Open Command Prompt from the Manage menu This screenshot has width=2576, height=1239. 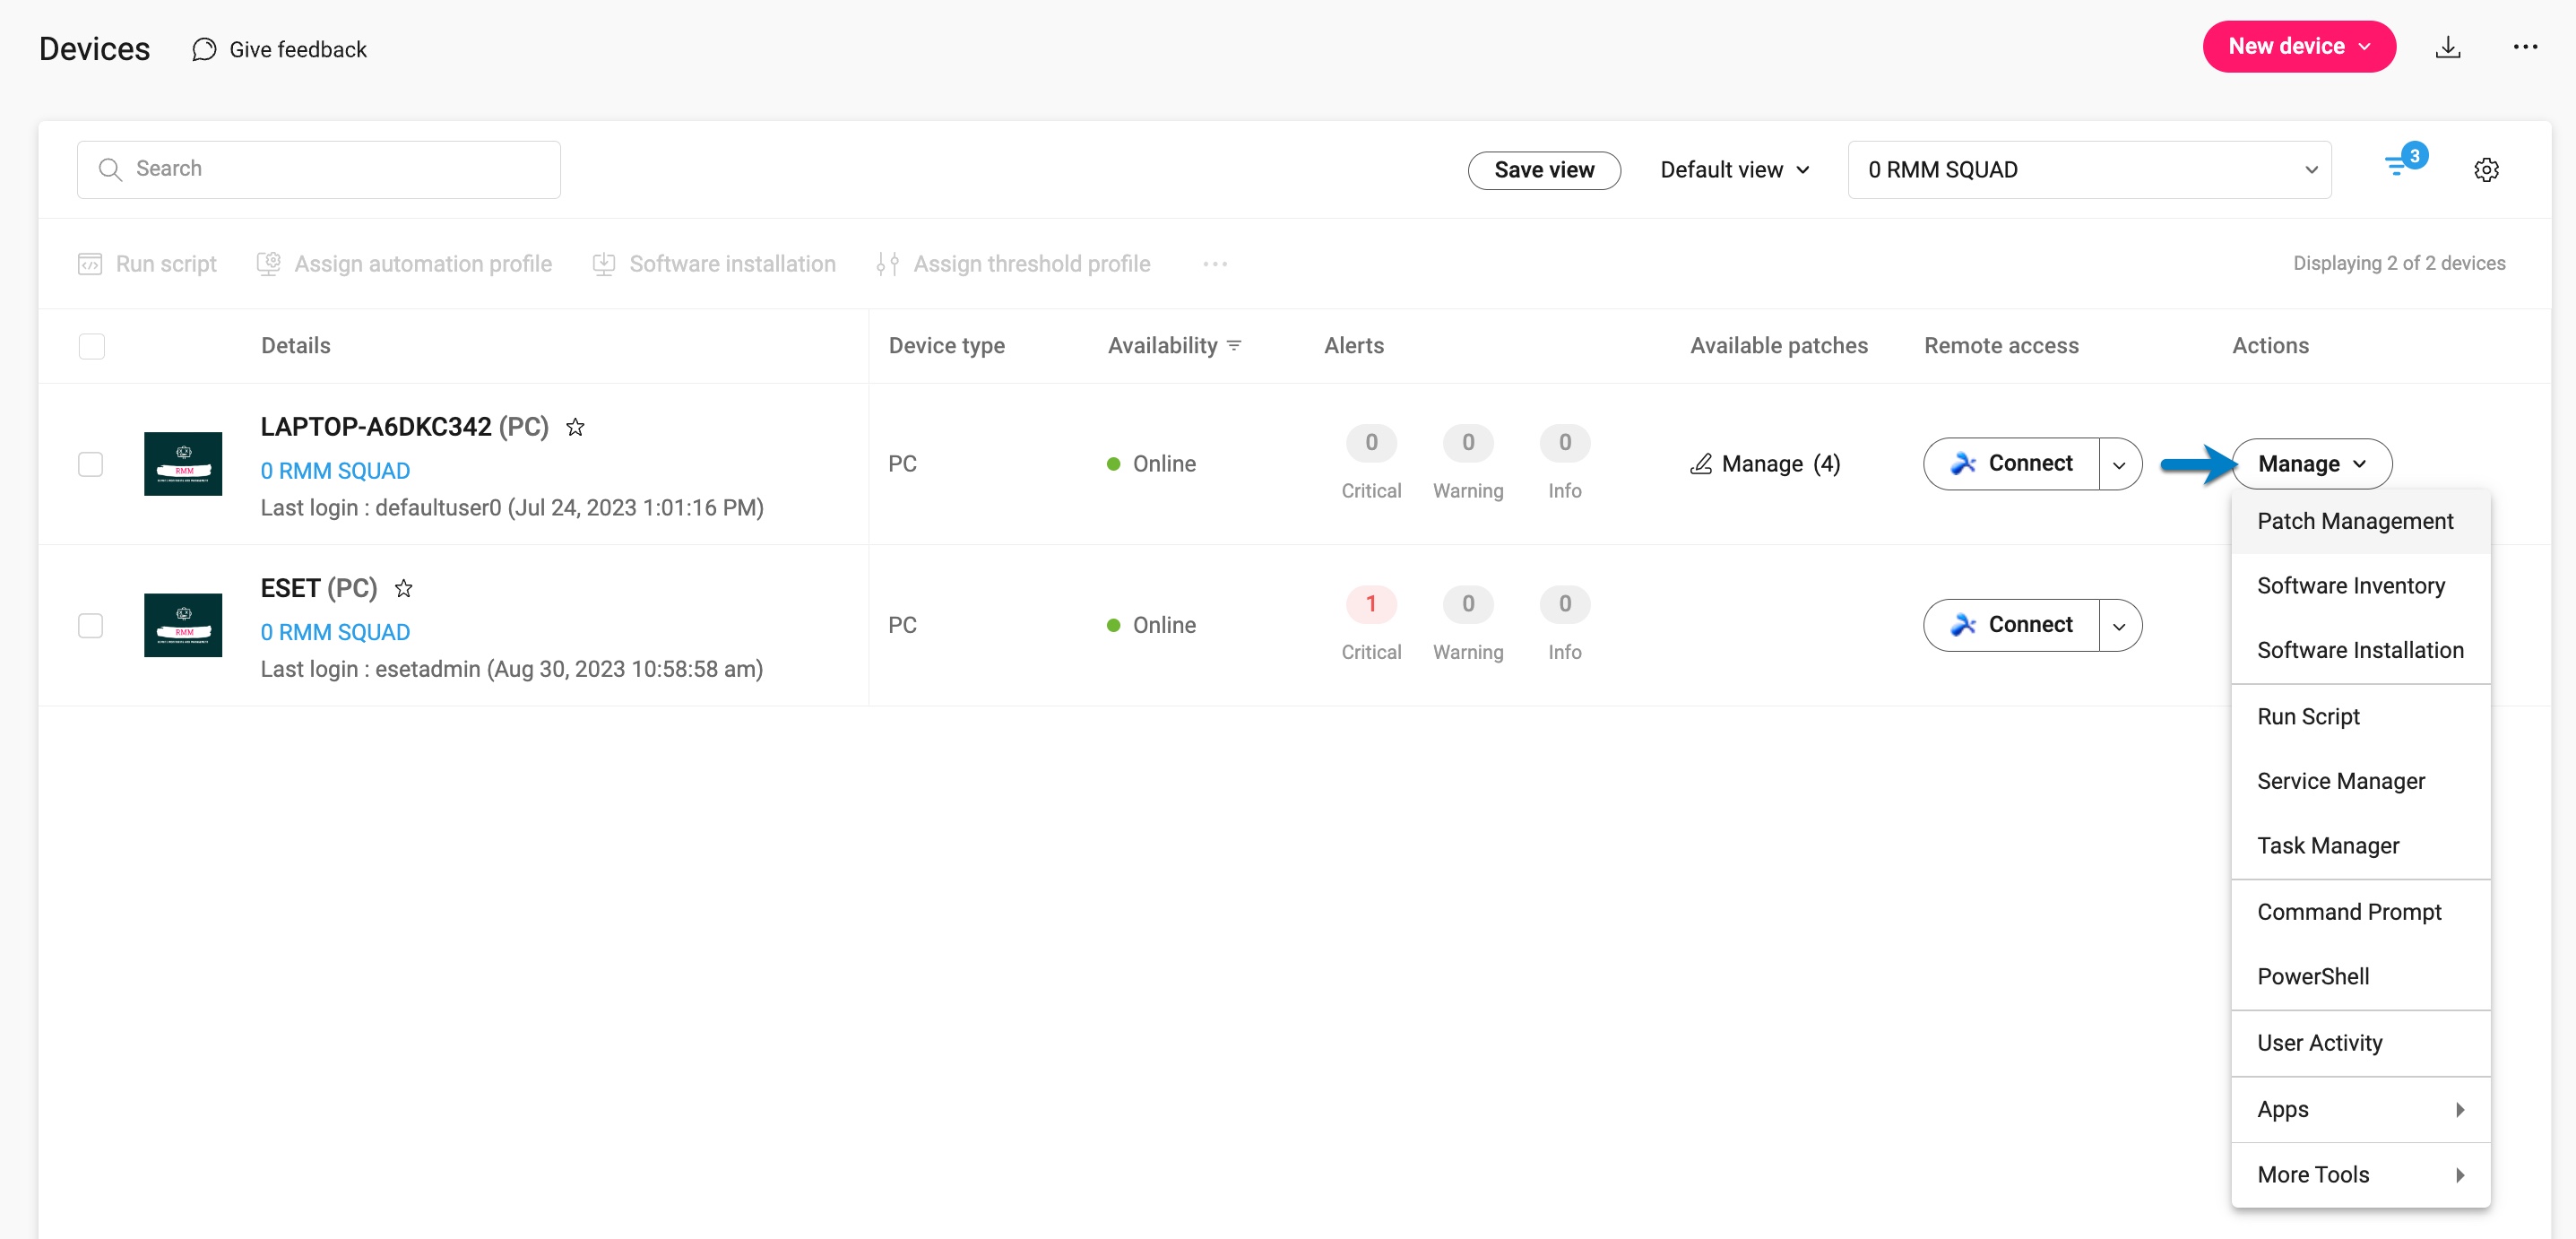[x=2349, y=911]
